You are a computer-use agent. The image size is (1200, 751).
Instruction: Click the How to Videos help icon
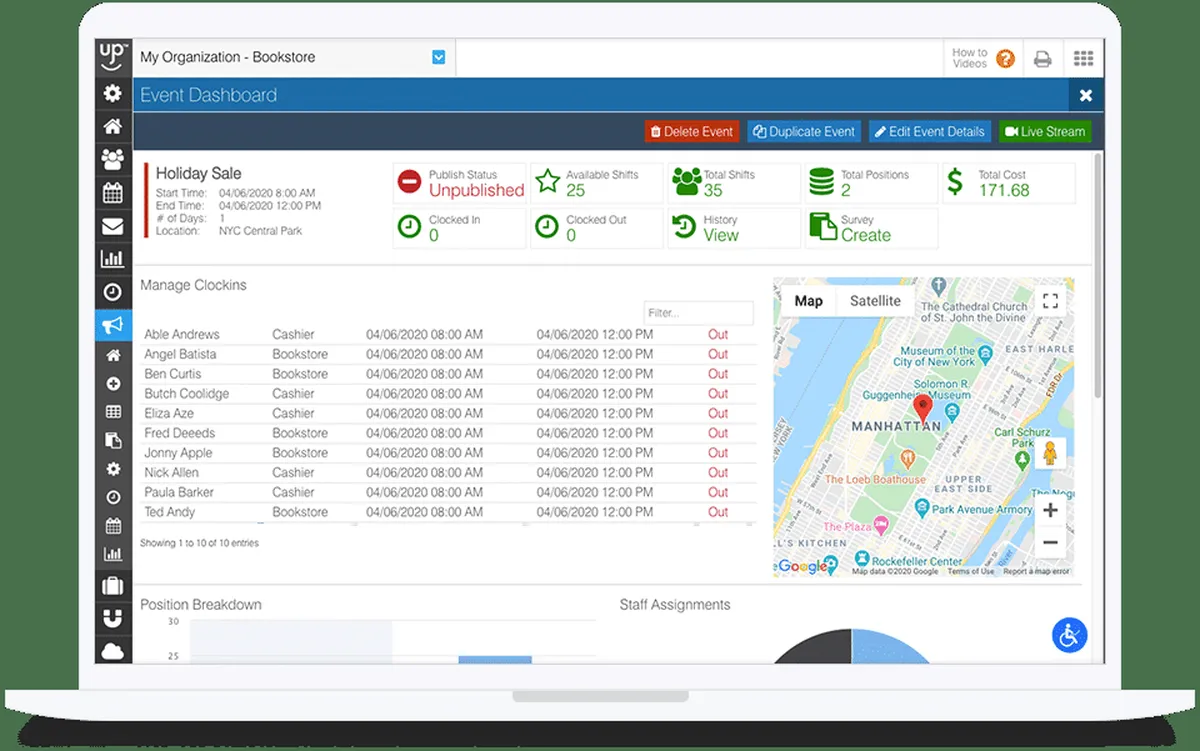(x=1005, y=59)
